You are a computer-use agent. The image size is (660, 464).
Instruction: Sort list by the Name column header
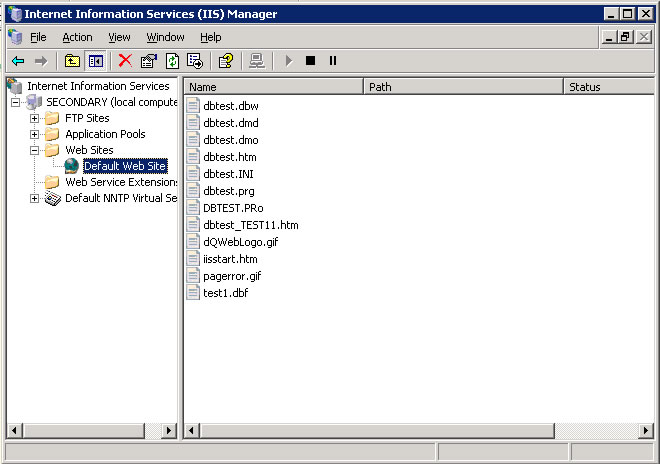pyautogui.click(x=272, y=87)
